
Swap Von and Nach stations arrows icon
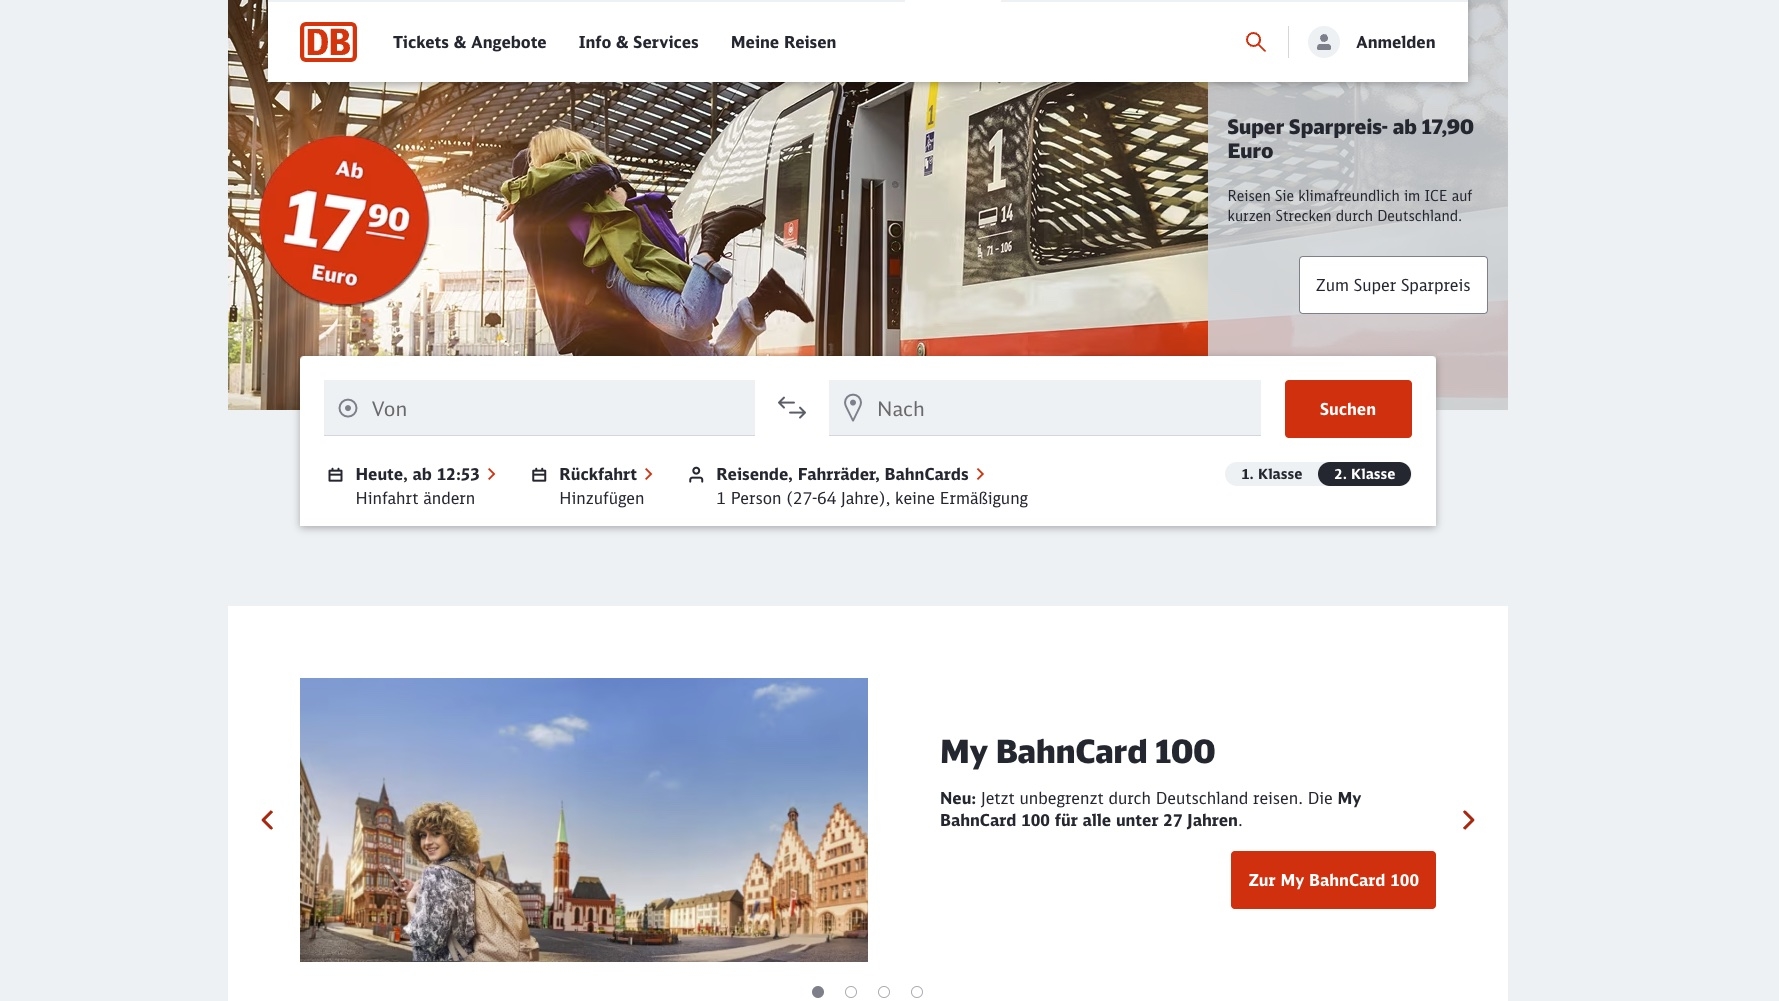tap(792, 408)
